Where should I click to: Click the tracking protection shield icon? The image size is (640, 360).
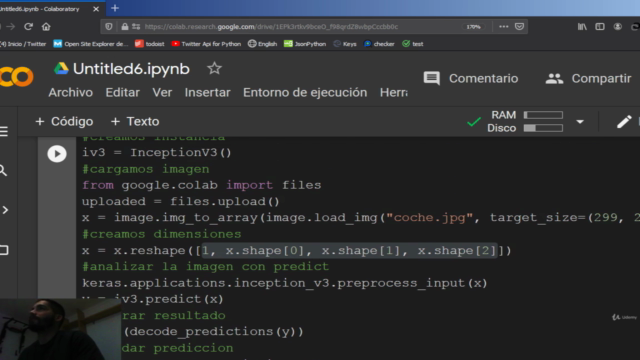pos(109,27)
